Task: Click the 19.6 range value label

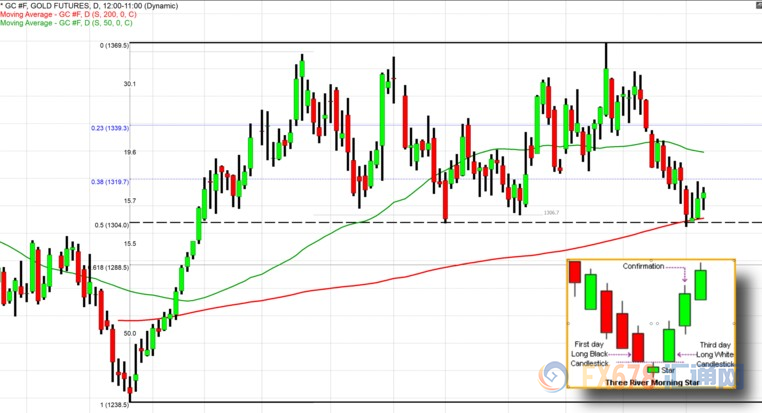Action: (x=130, y=152)
